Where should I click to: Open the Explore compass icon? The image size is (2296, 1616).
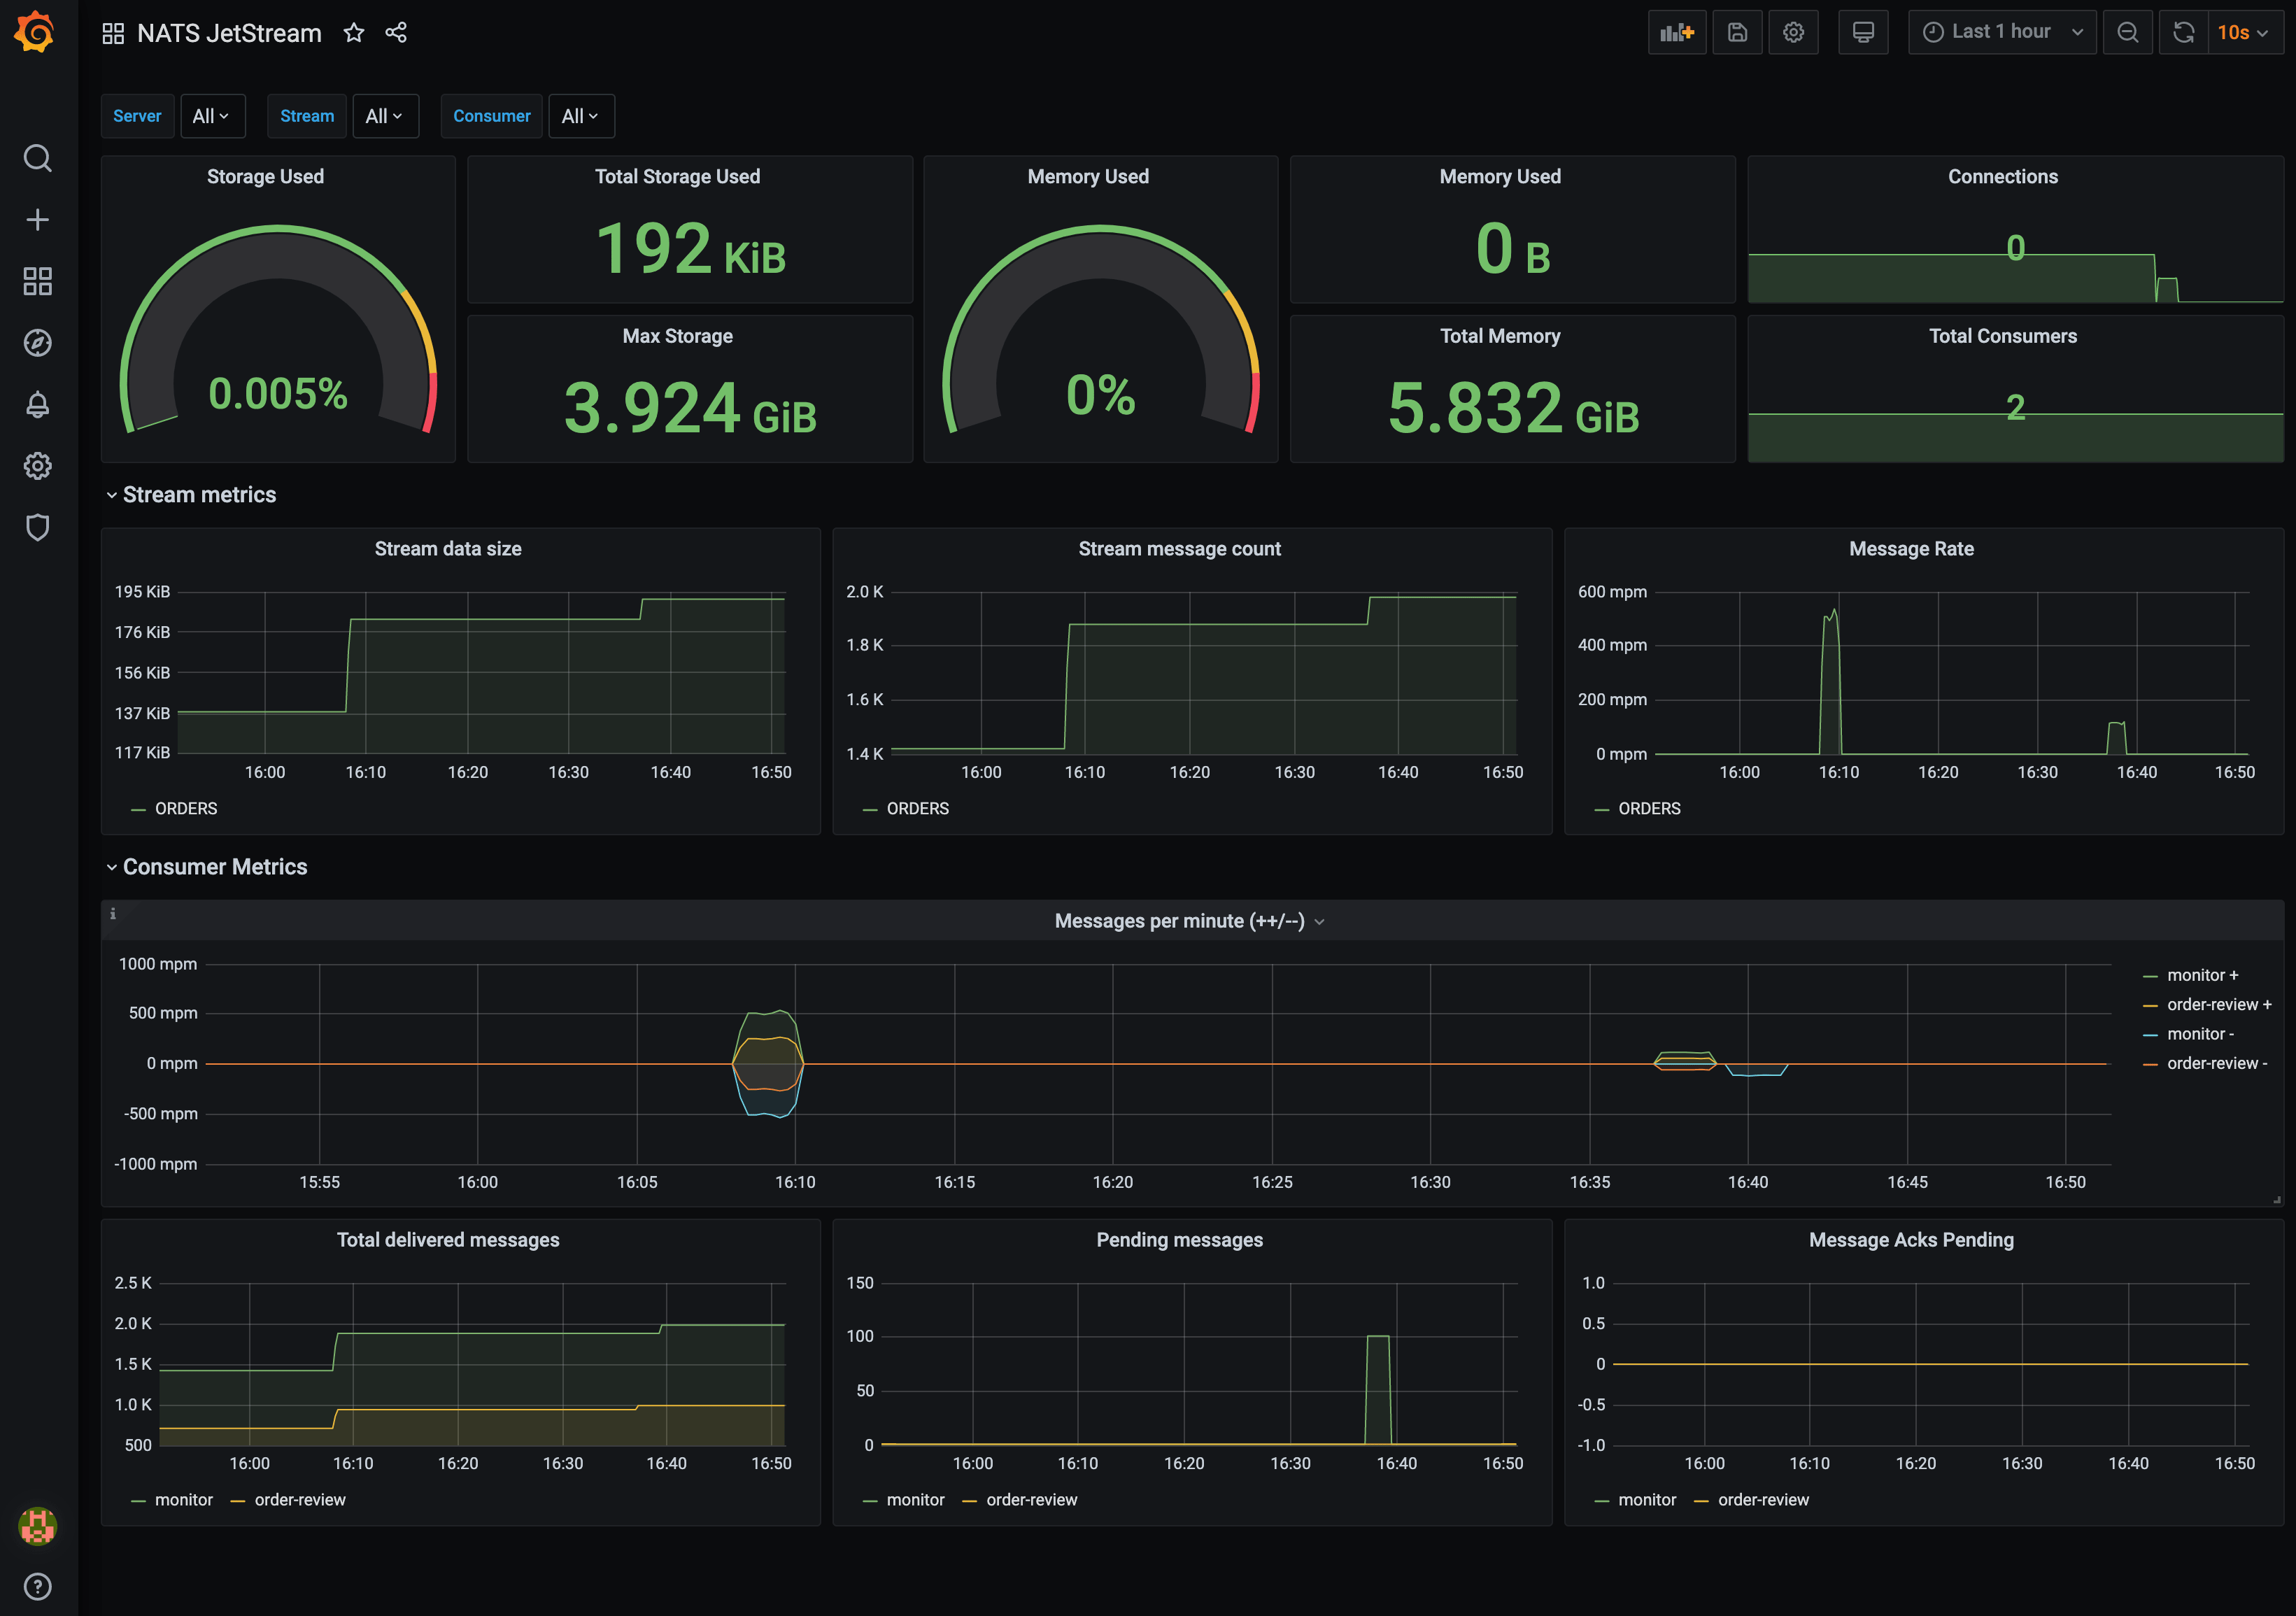(37, 343)
